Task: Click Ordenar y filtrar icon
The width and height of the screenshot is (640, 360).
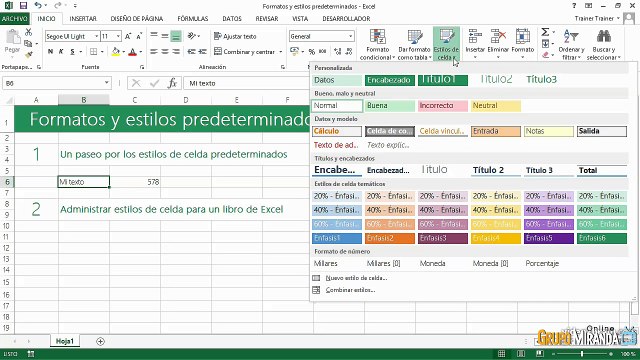Action: [x=571, y=37]
